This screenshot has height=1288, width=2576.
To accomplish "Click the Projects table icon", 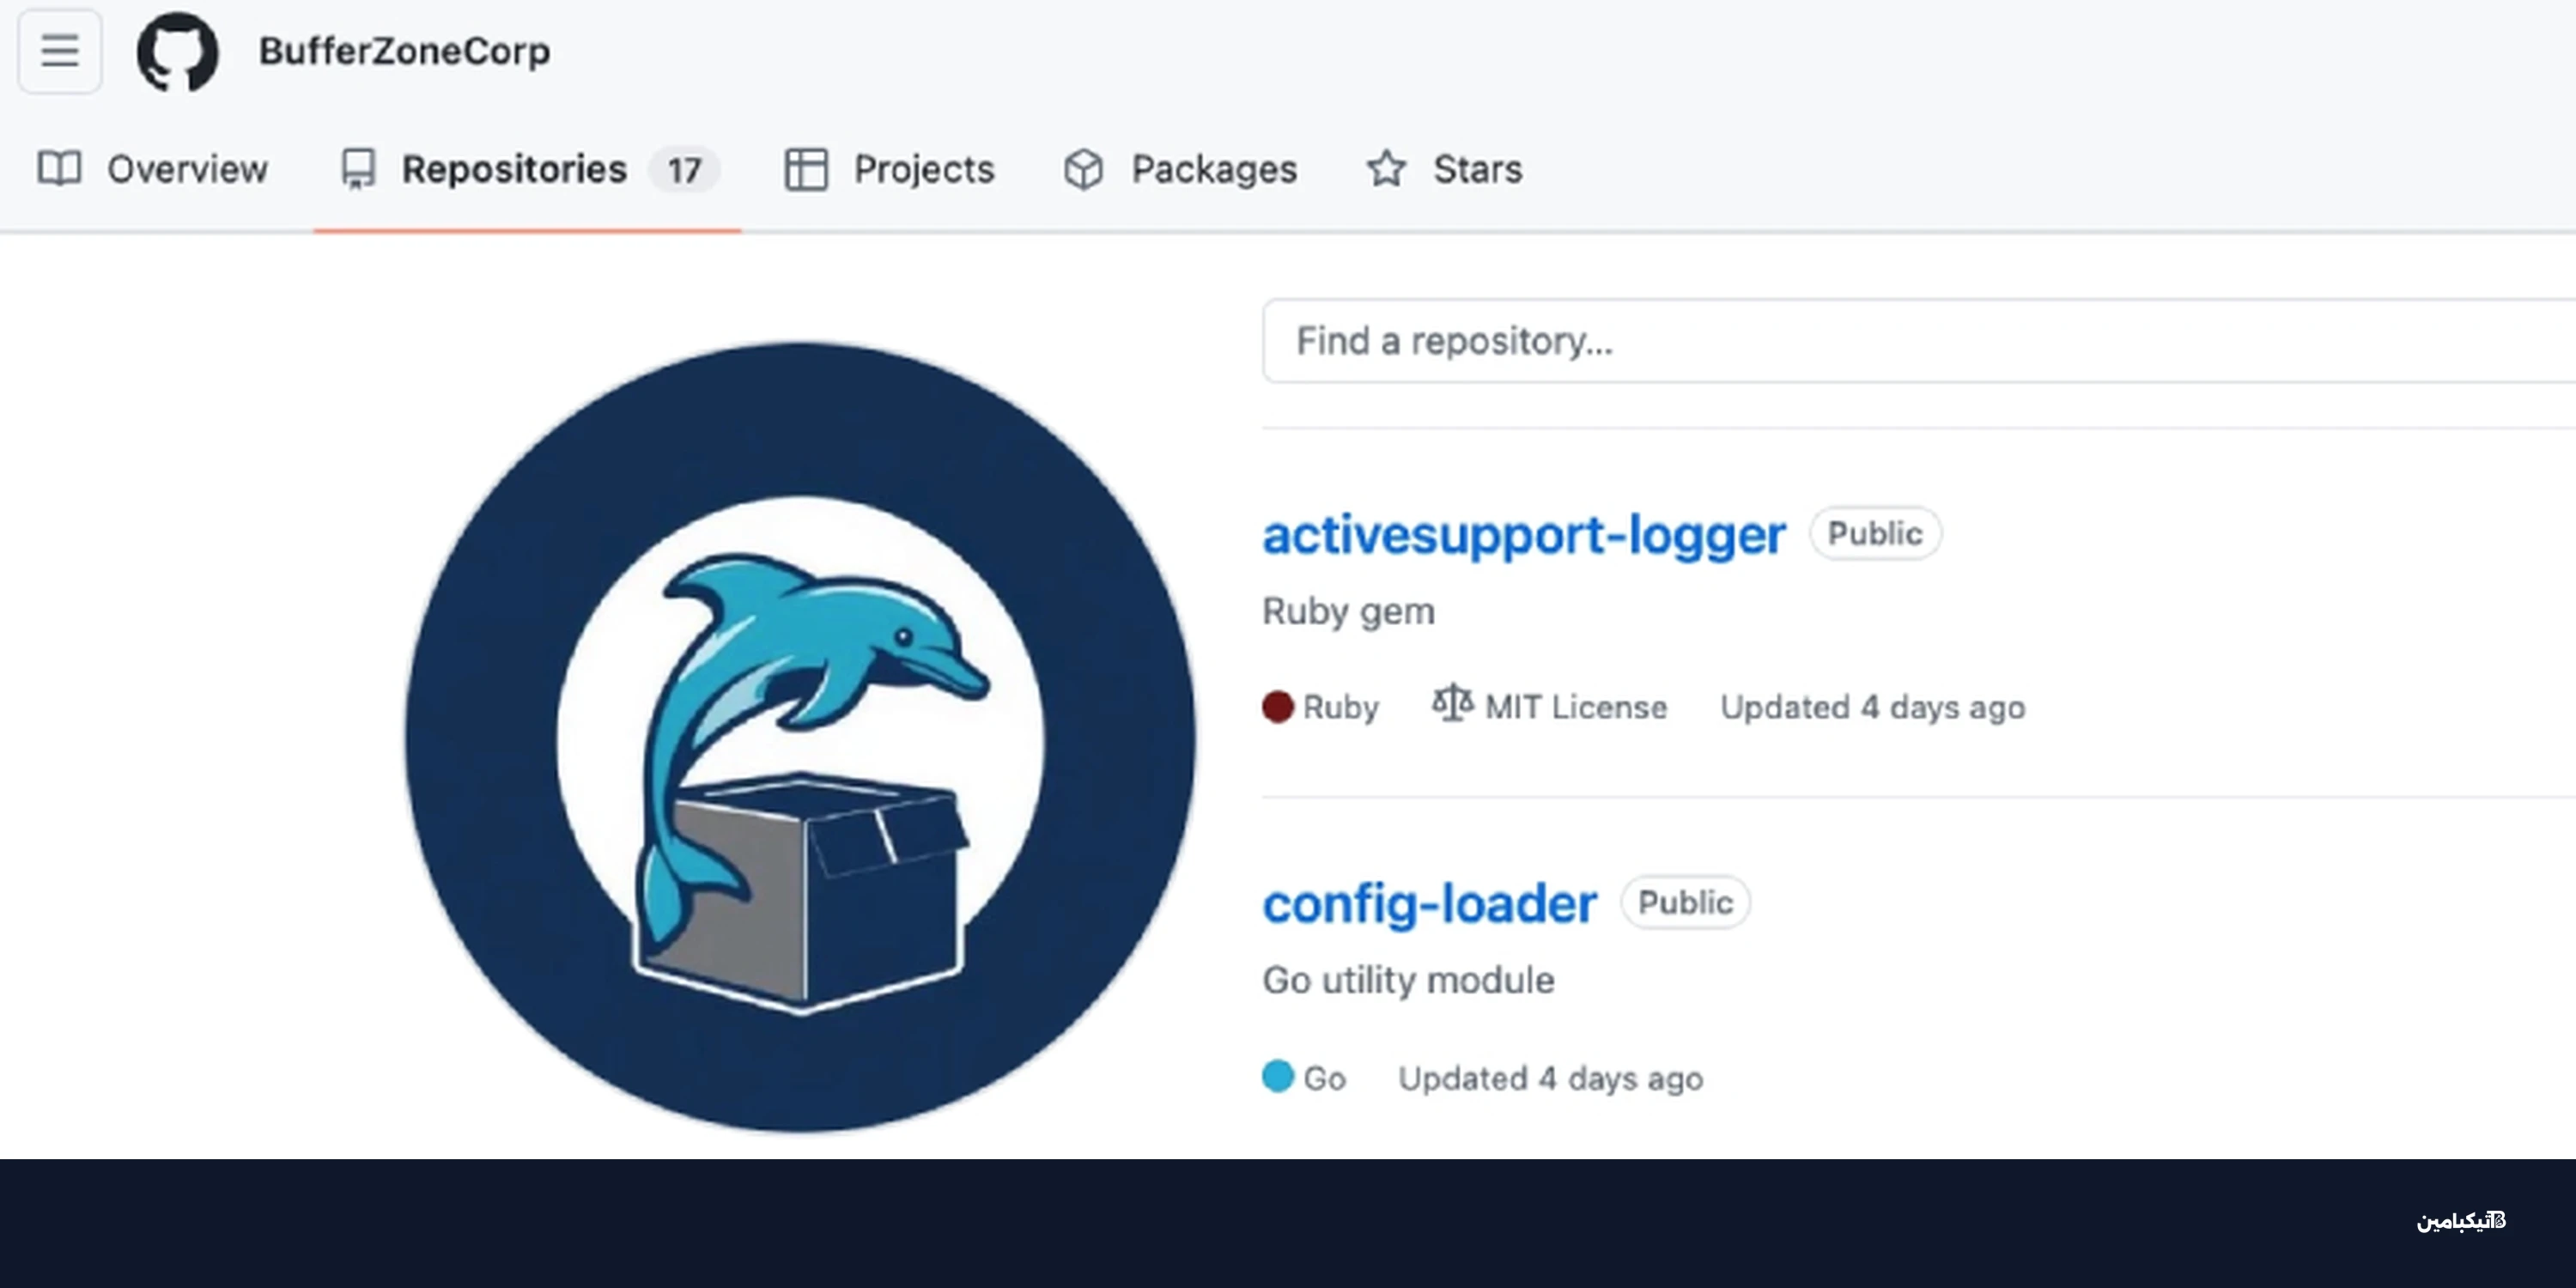I will click(806, 169).
